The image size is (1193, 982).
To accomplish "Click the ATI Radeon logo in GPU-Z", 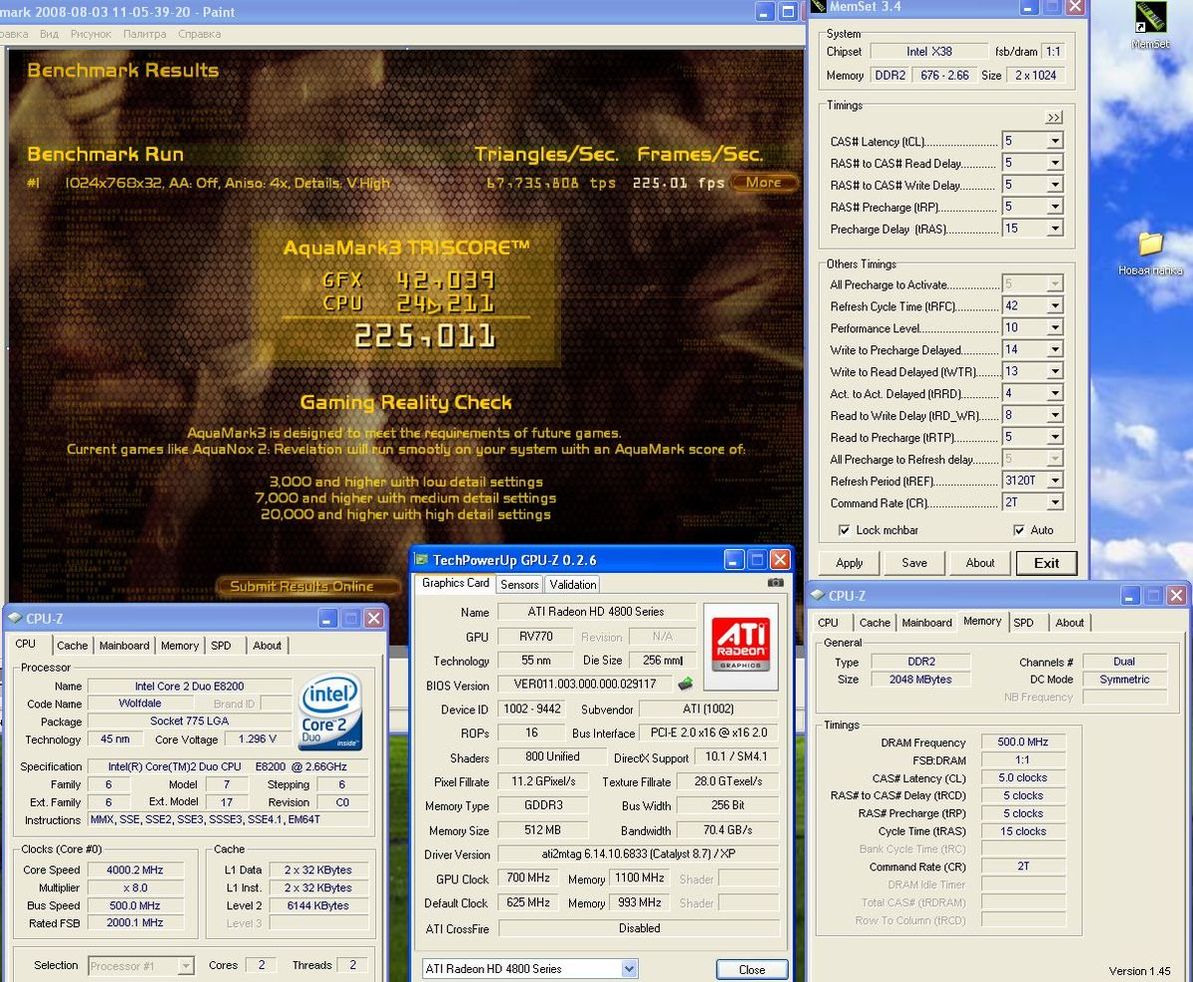I will pyautogui.click(x=740, y=646).
